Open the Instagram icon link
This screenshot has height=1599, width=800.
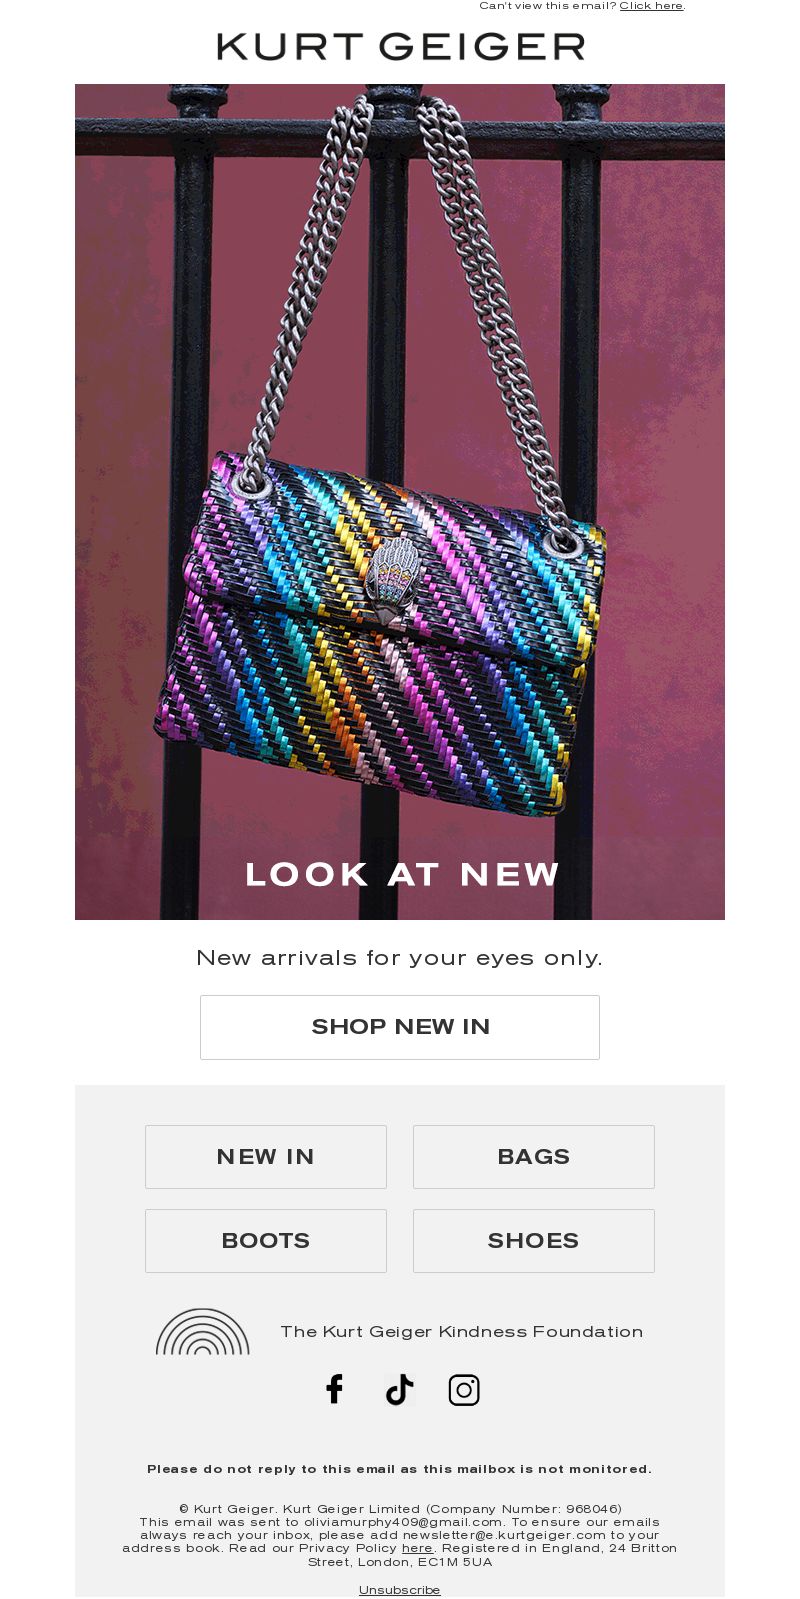(464, 1390)
